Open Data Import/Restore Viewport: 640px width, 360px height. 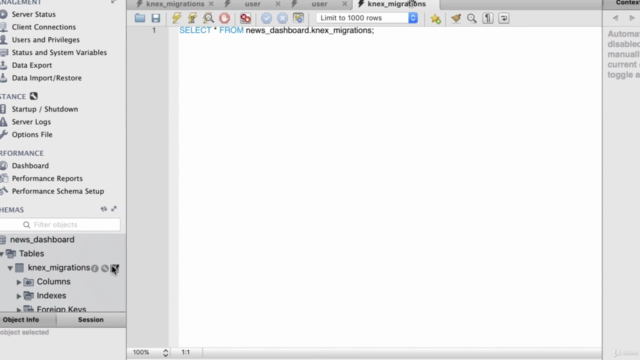47,78
